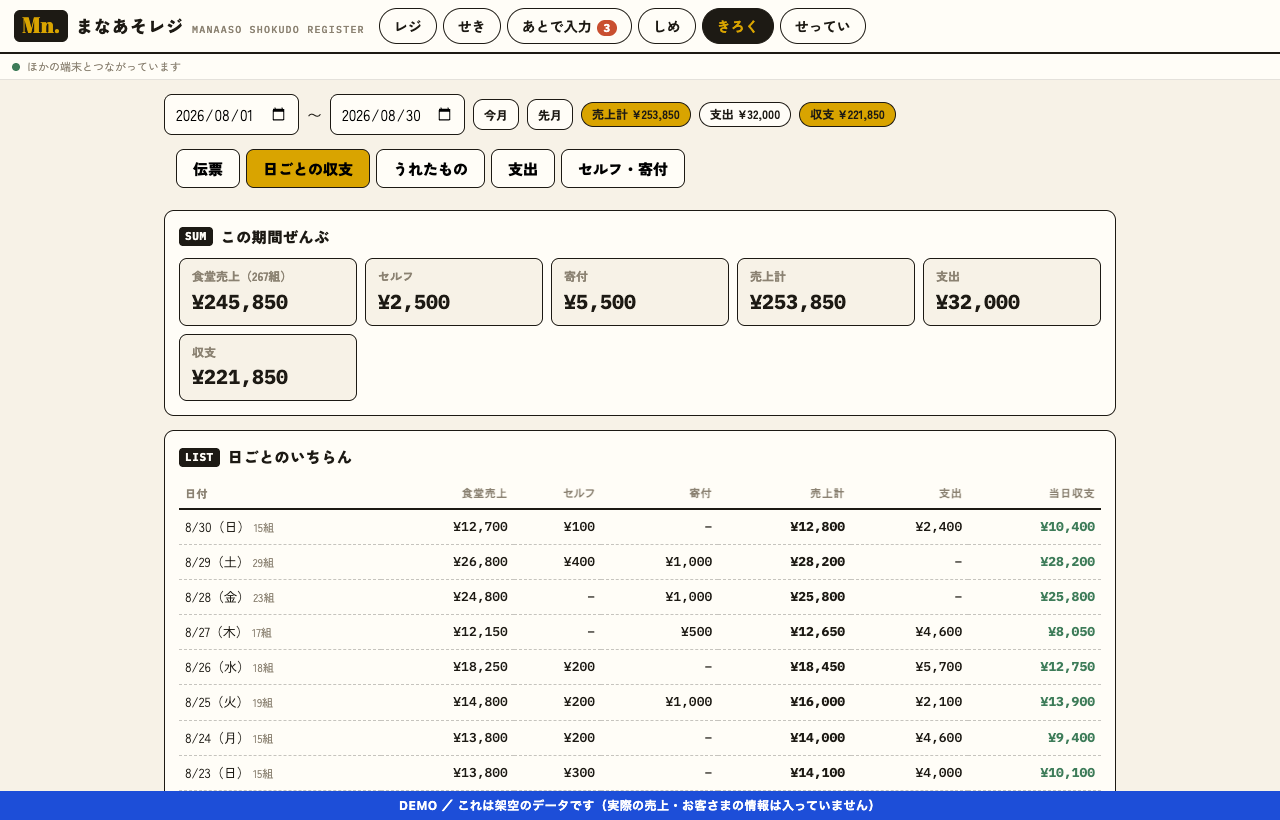This screenshot has height=820, width=1280.
Task: Select the 8/29 (土) row
Action: click(640, 562)
